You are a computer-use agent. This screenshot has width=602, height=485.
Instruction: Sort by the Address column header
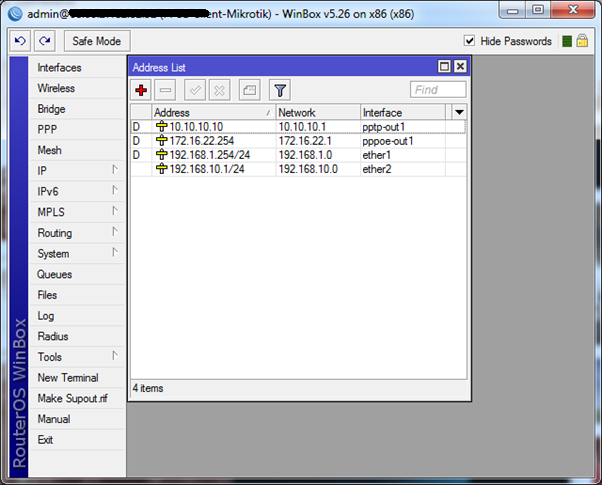coord(213,113)
